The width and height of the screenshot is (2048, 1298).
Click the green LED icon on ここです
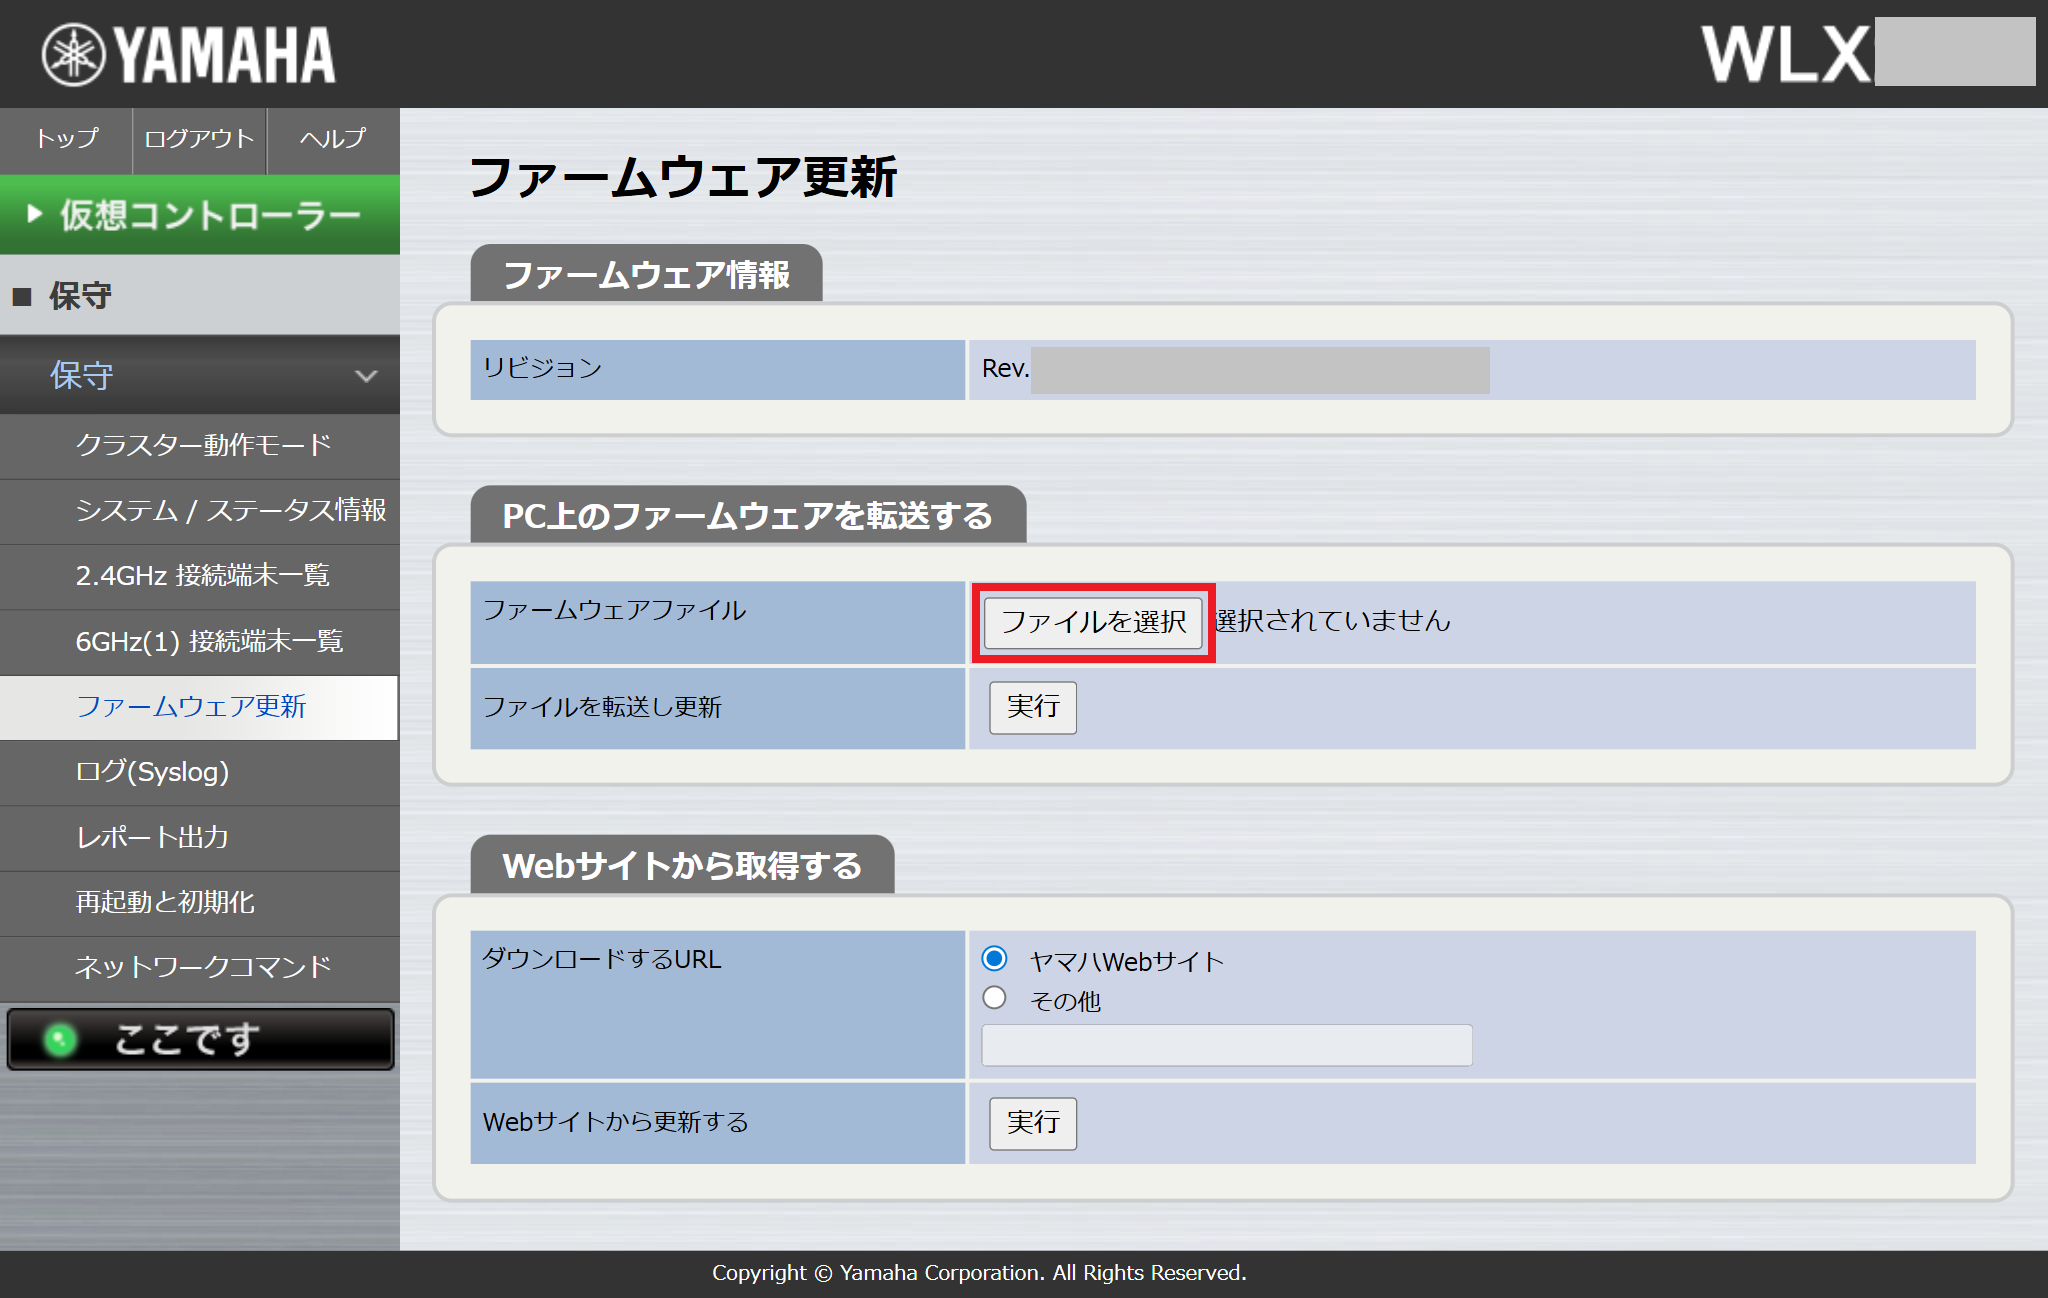(x=60, y=1040)
